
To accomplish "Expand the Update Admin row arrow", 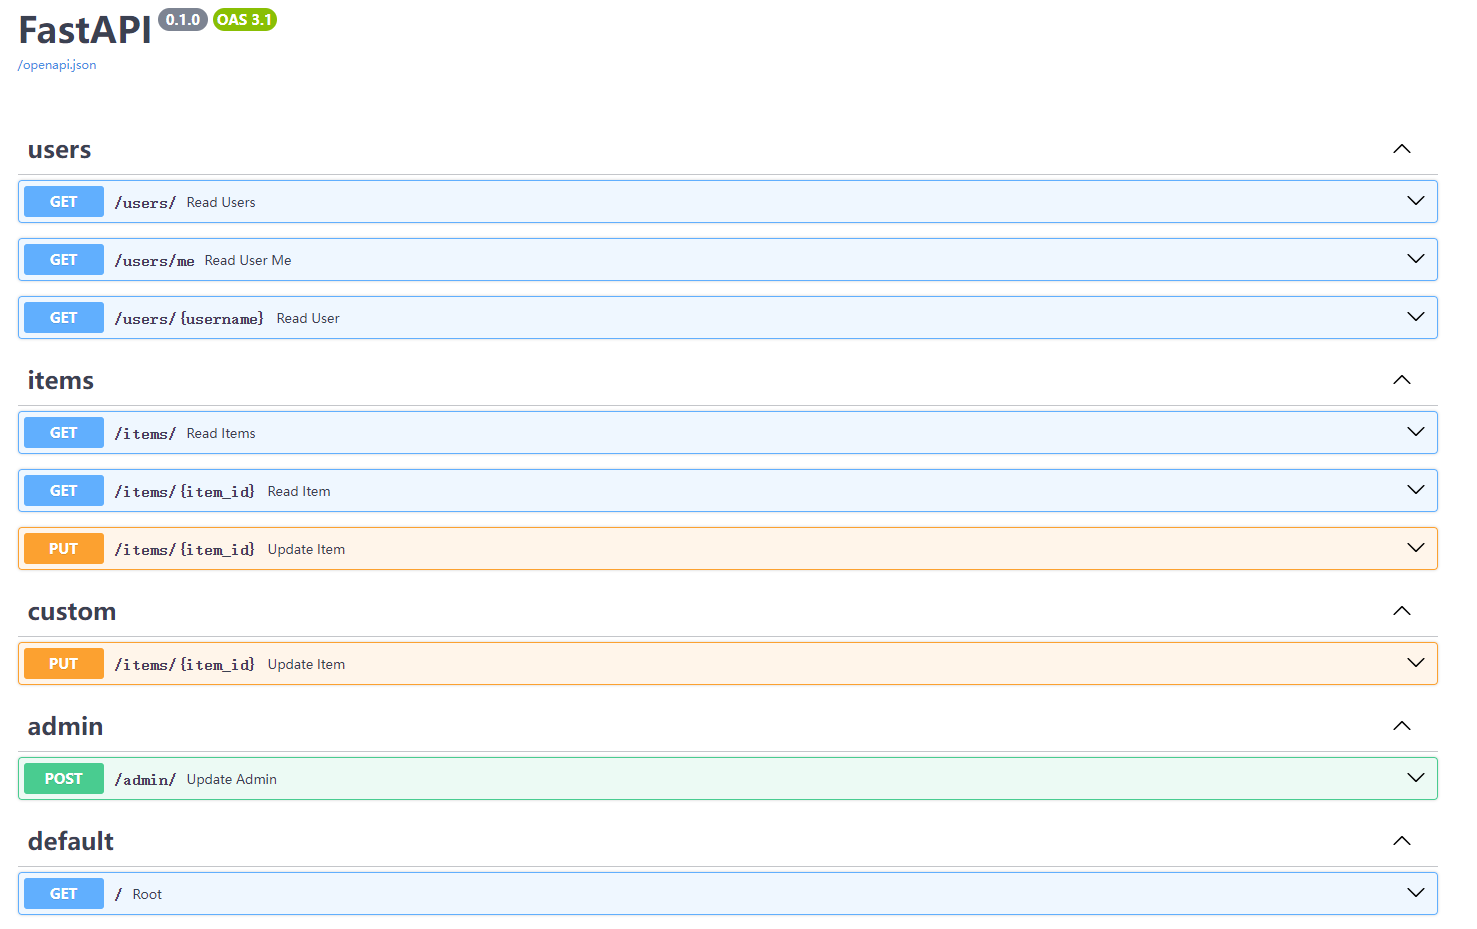I will 1416,778.
